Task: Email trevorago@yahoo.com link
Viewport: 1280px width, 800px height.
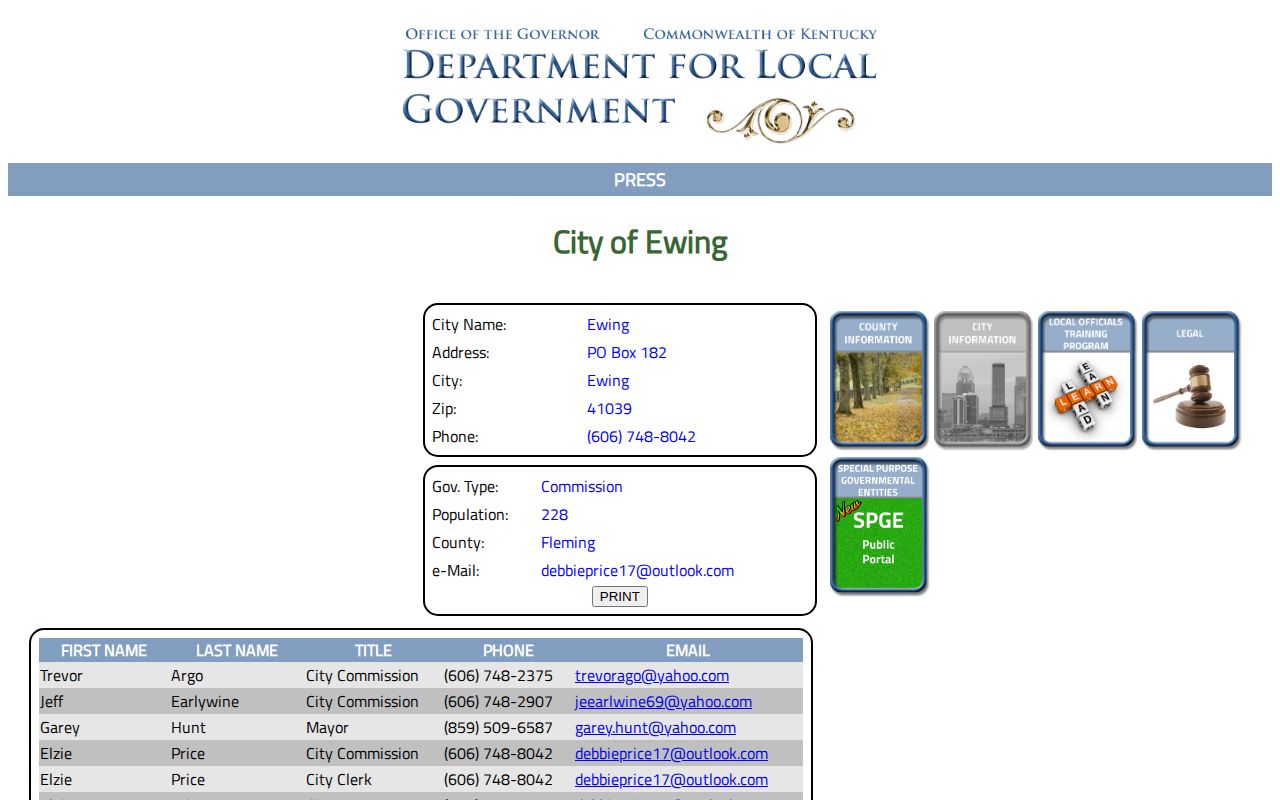Action: point(652,676)
